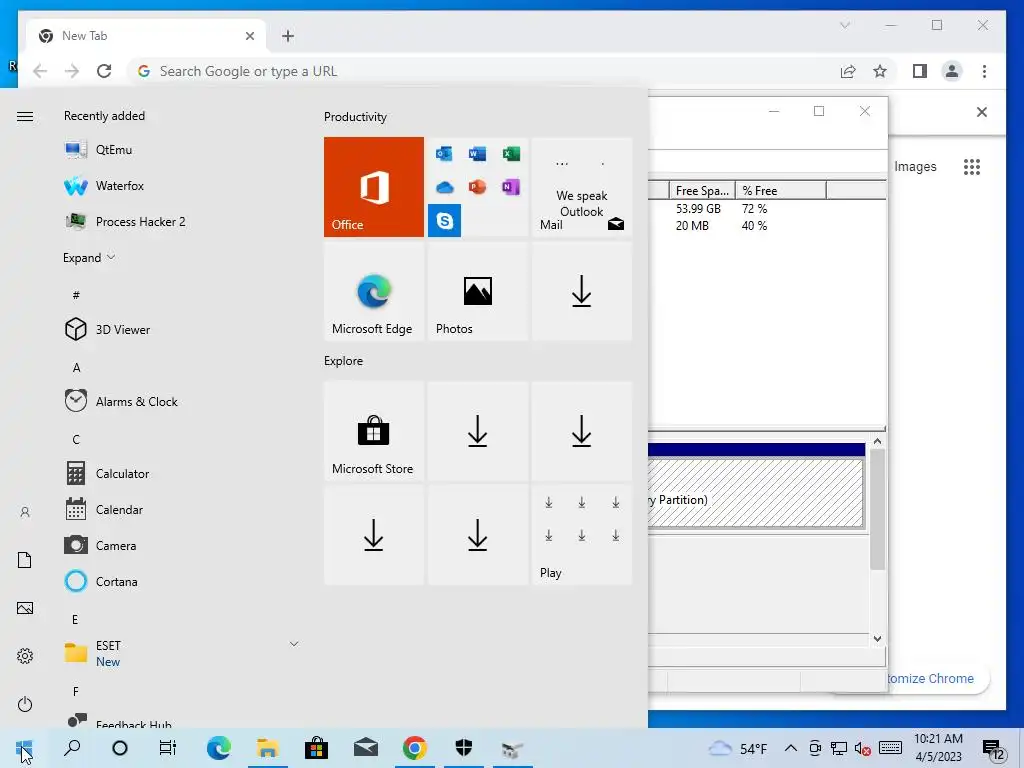
Task: Click the letter C app list header
Action: pos(76,440)
